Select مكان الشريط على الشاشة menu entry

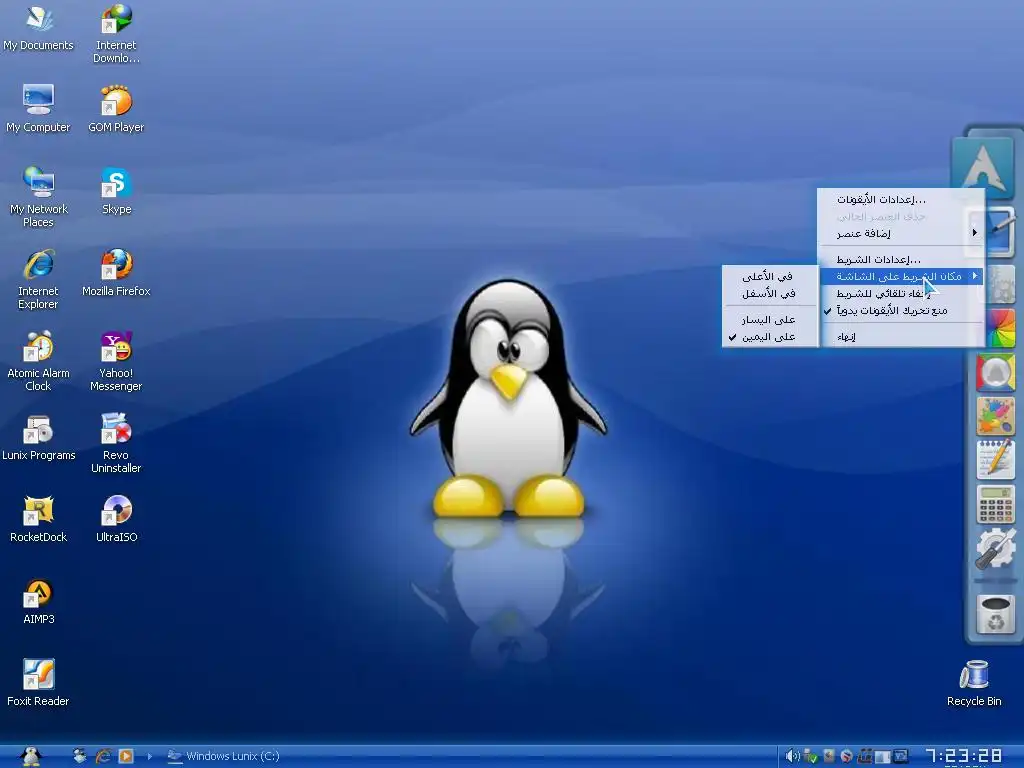pyautogui.click(x=901, y=276)
